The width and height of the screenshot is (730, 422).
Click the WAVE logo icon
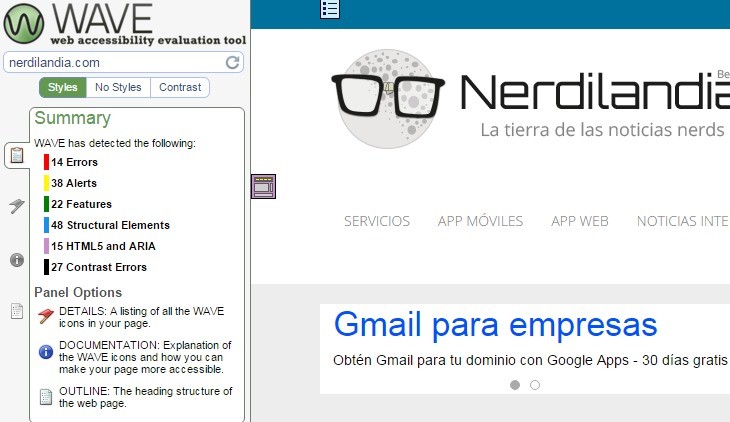[24, 23]
